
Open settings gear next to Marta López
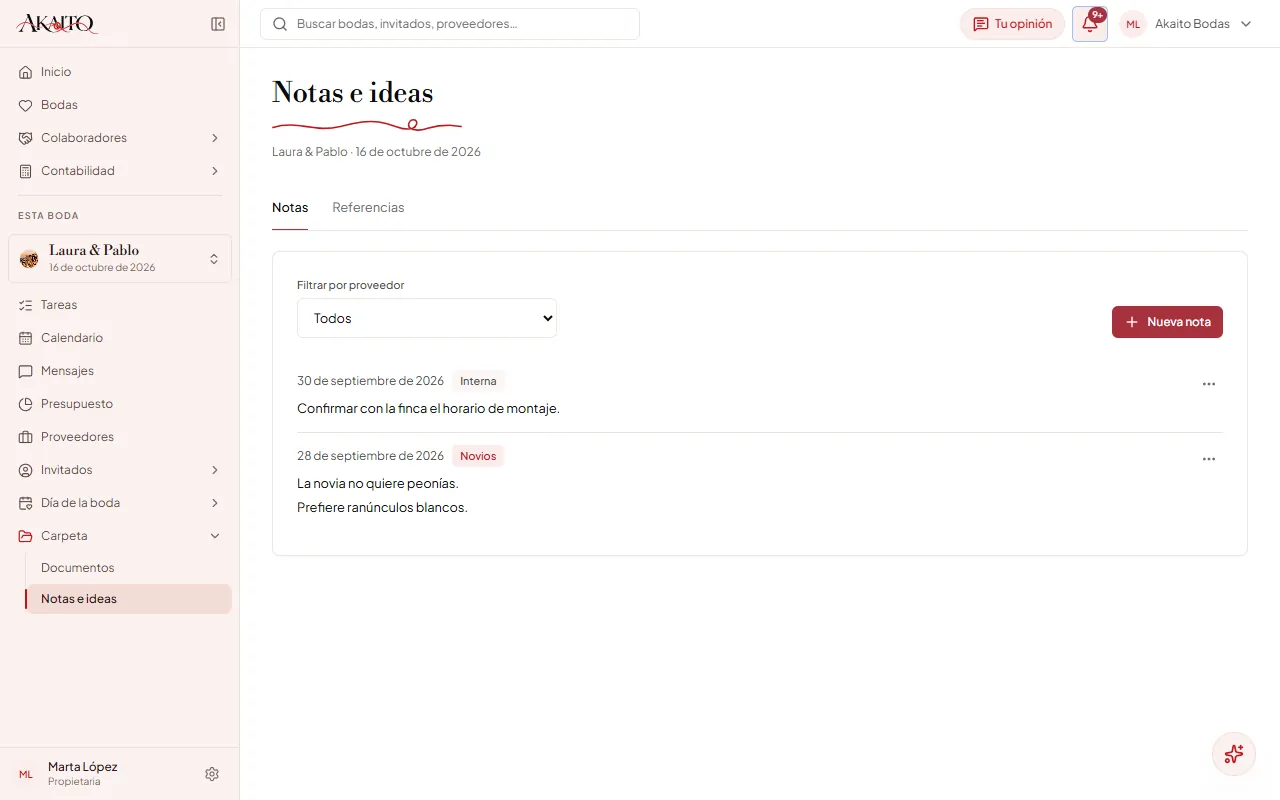tap(212, 774)
